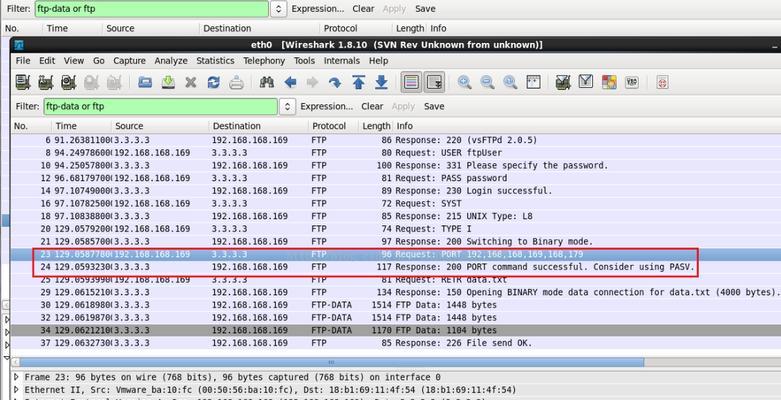Open the File menu
This screenshot has height=400, width=781.
[23, 61]
